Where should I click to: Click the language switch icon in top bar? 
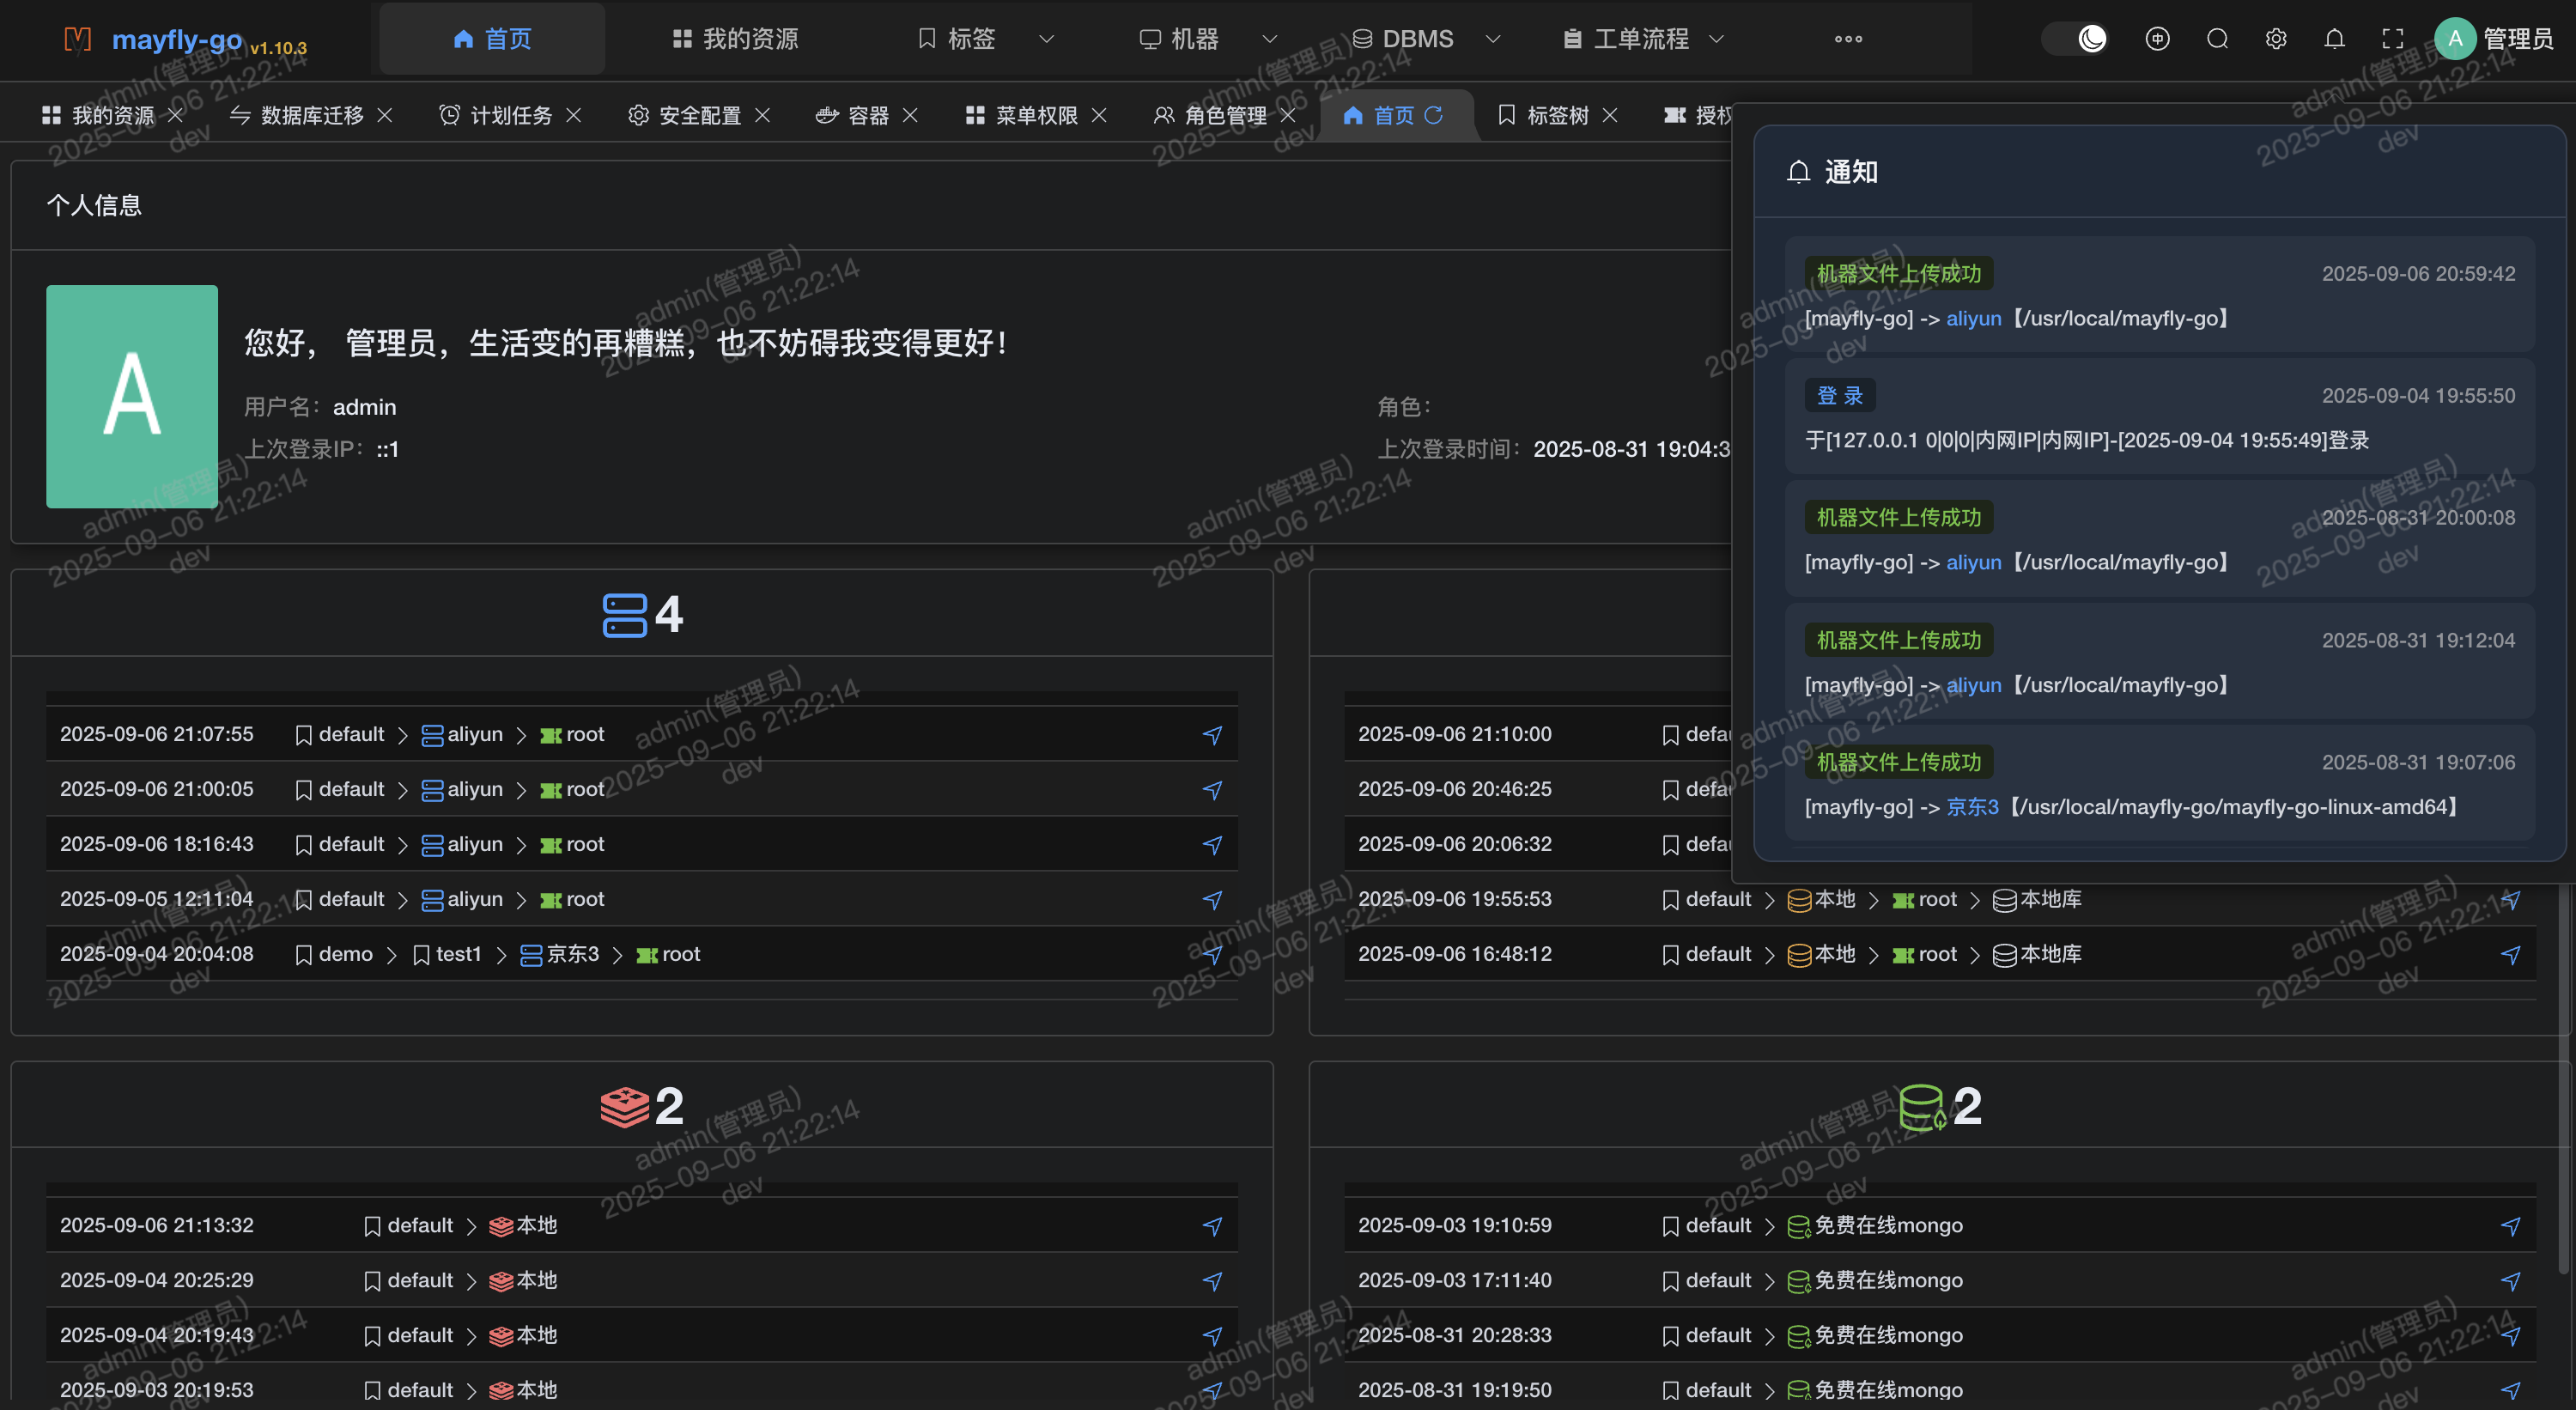[2157, 39]
